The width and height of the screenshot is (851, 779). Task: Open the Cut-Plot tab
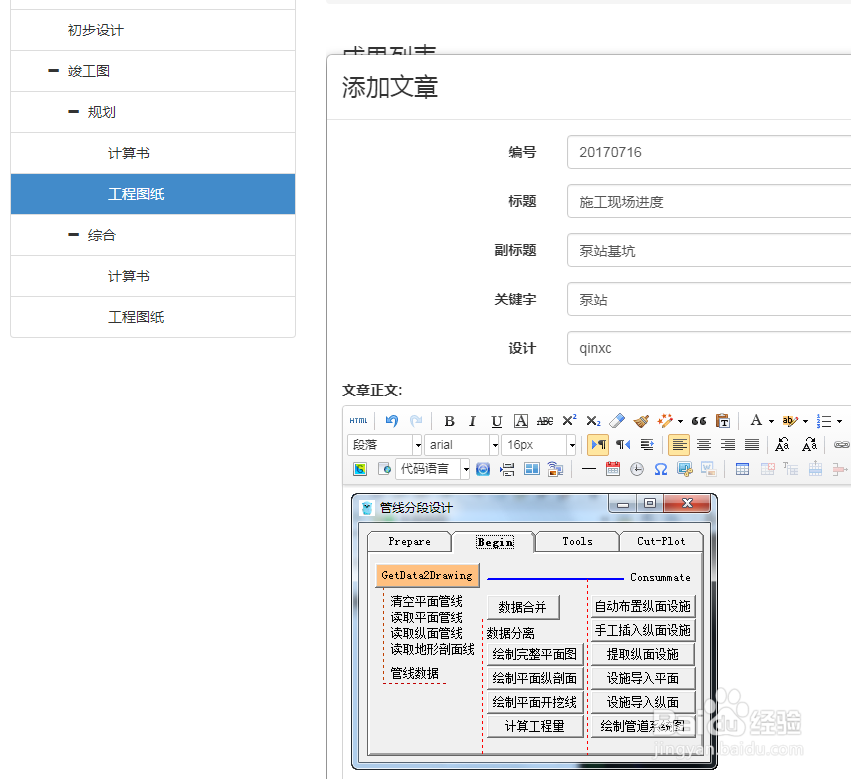pos(661,541)
